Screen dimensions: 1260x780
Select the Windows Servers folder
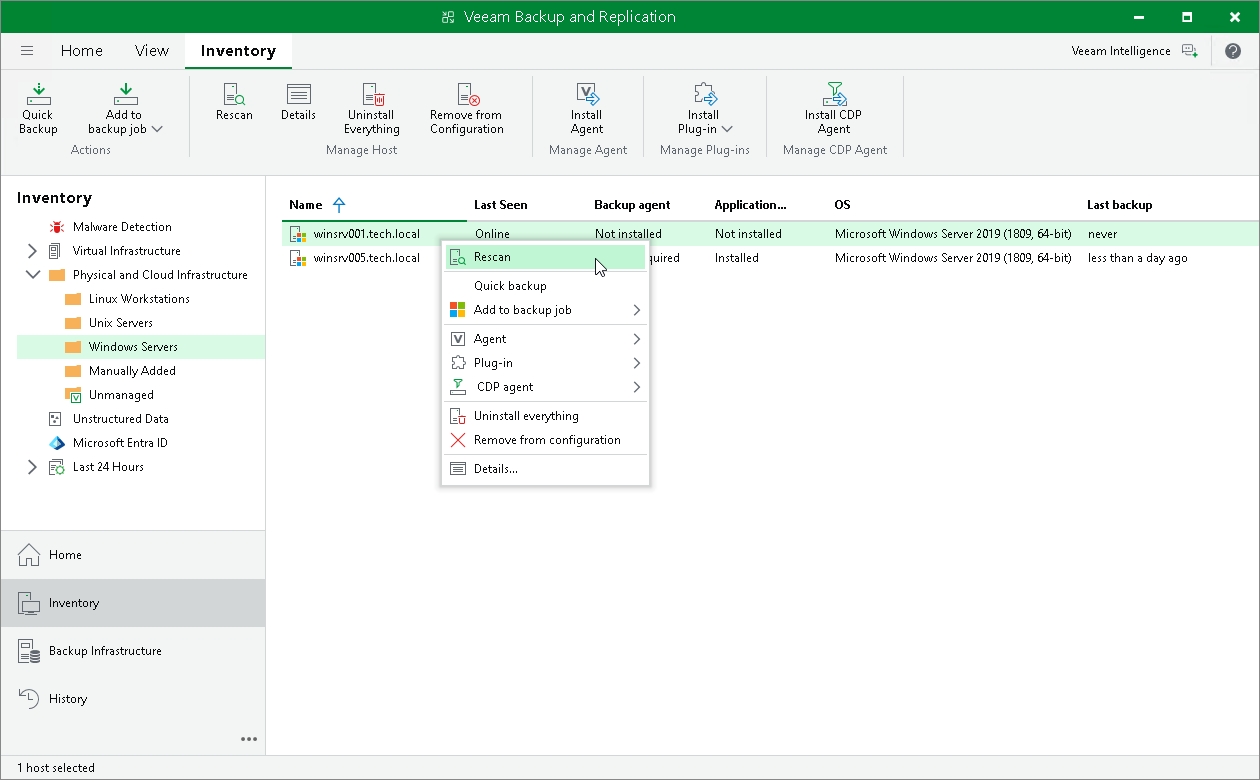click(x=132, y=347)
